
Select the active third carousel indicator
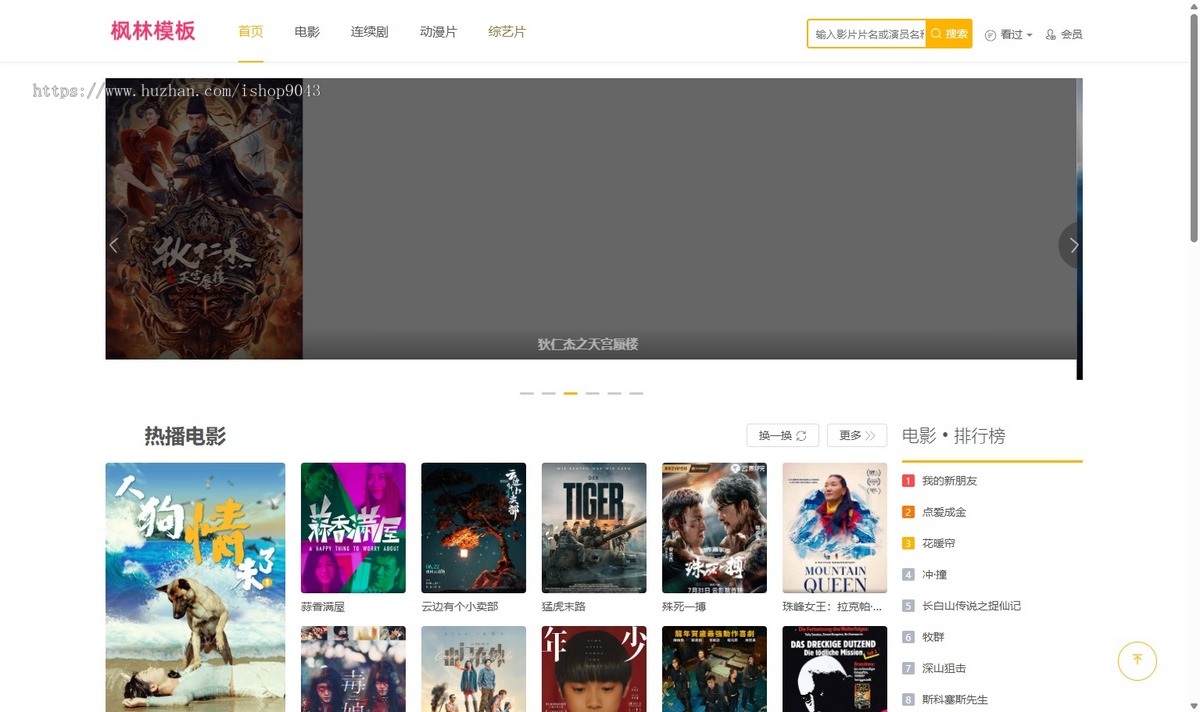571,393
